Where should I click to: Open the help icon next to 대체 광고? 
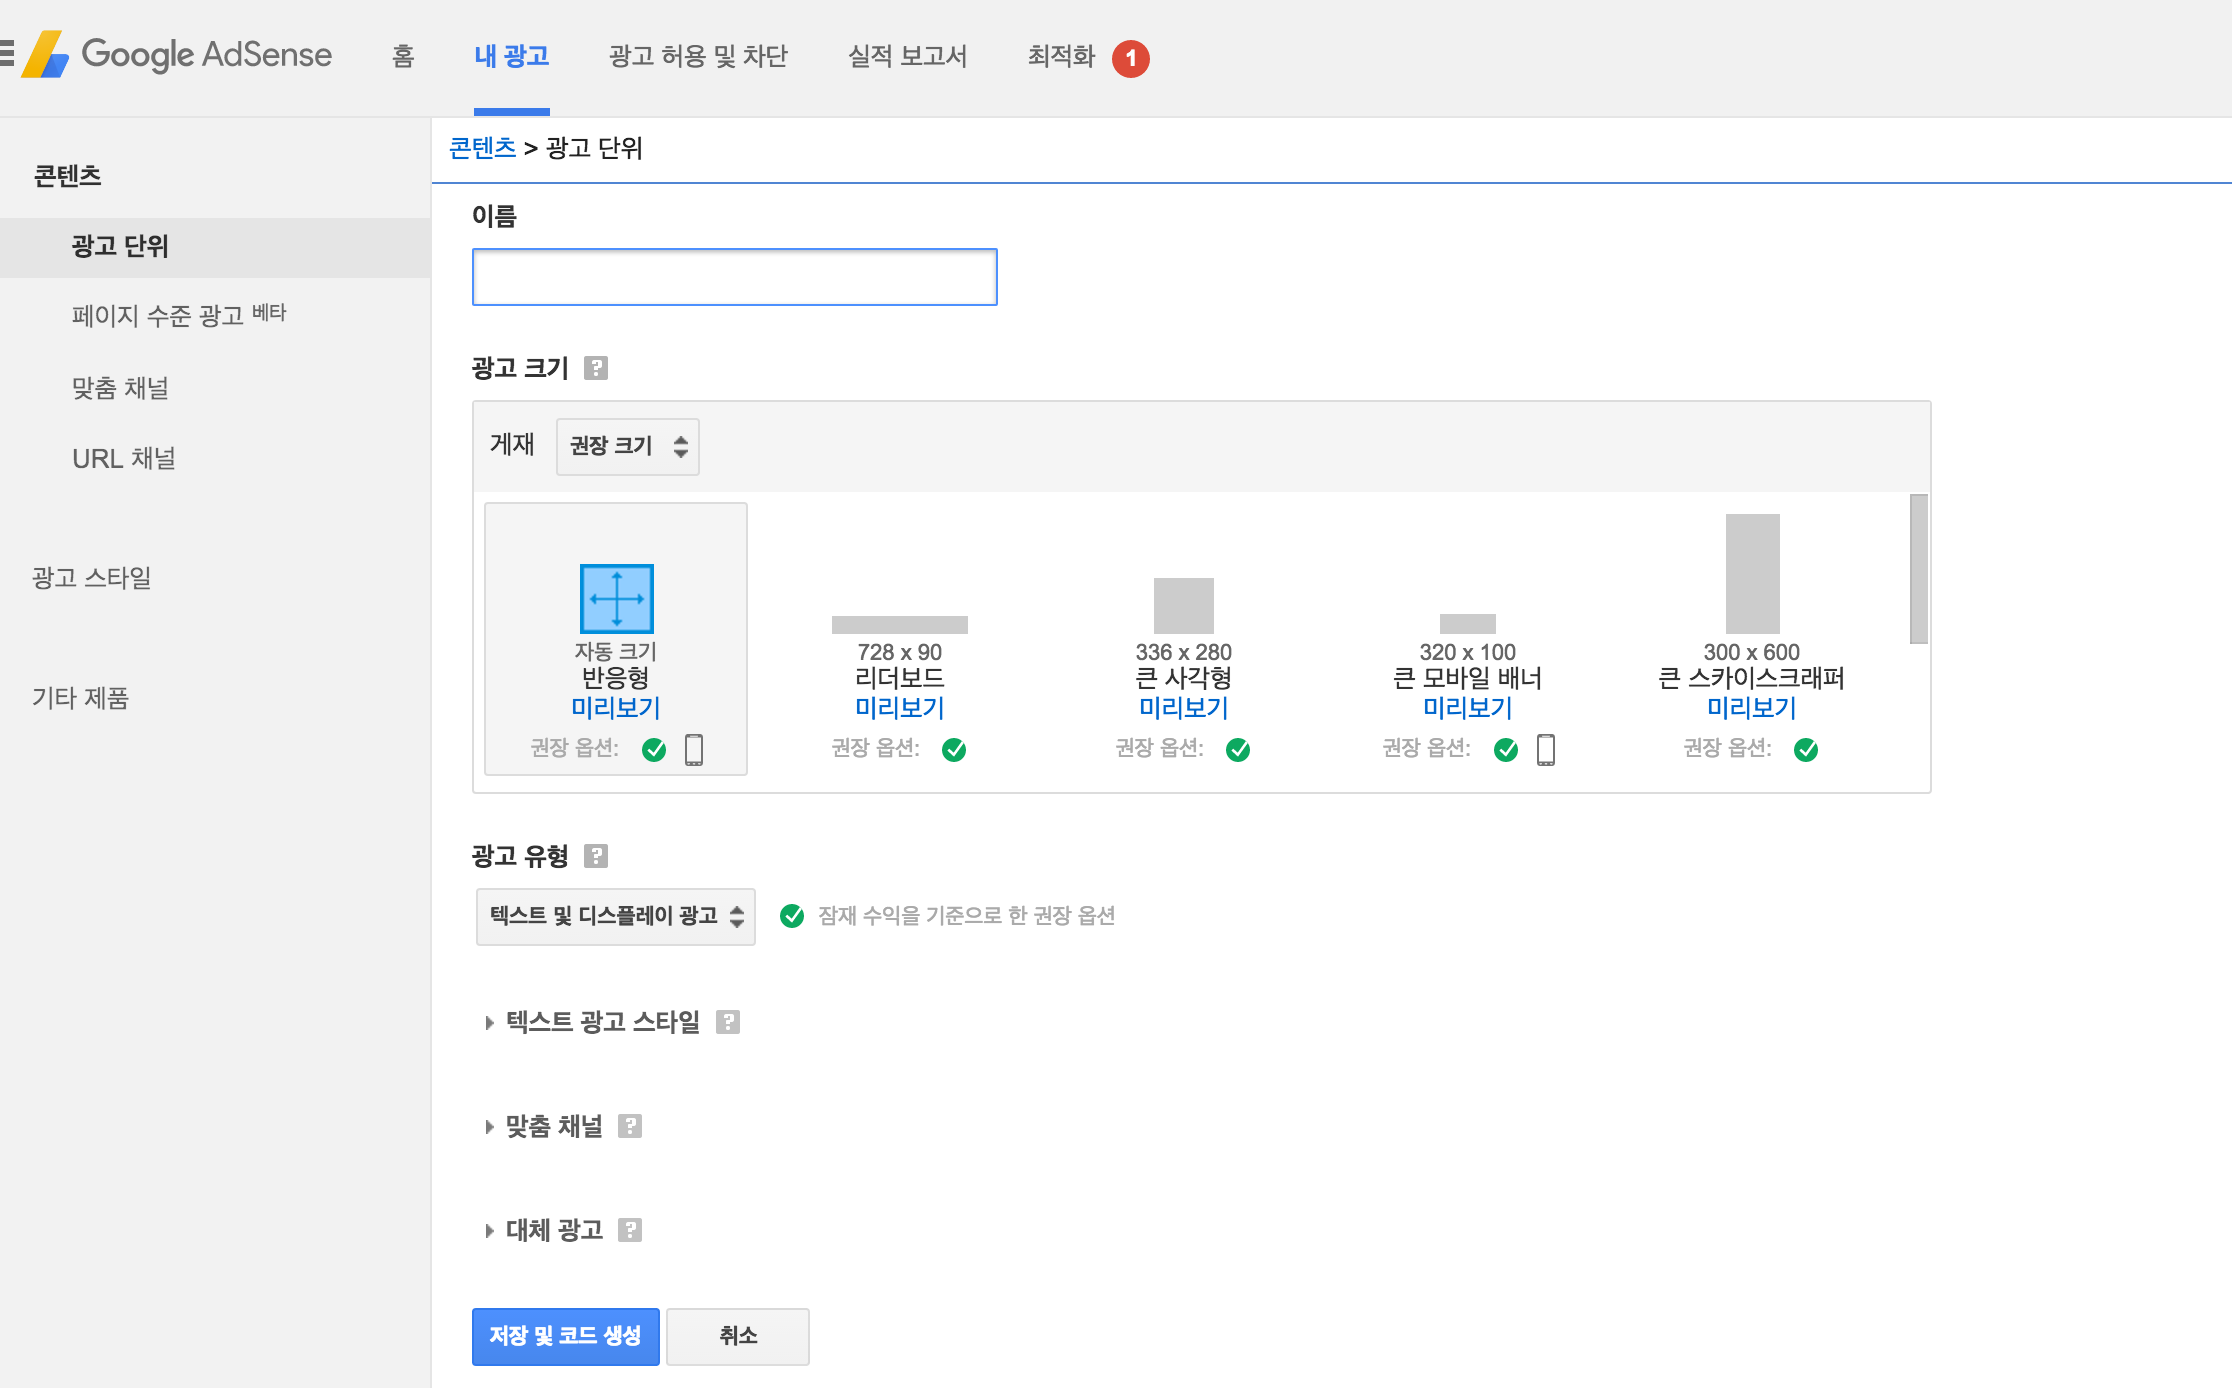click(x=631, y=1229)
